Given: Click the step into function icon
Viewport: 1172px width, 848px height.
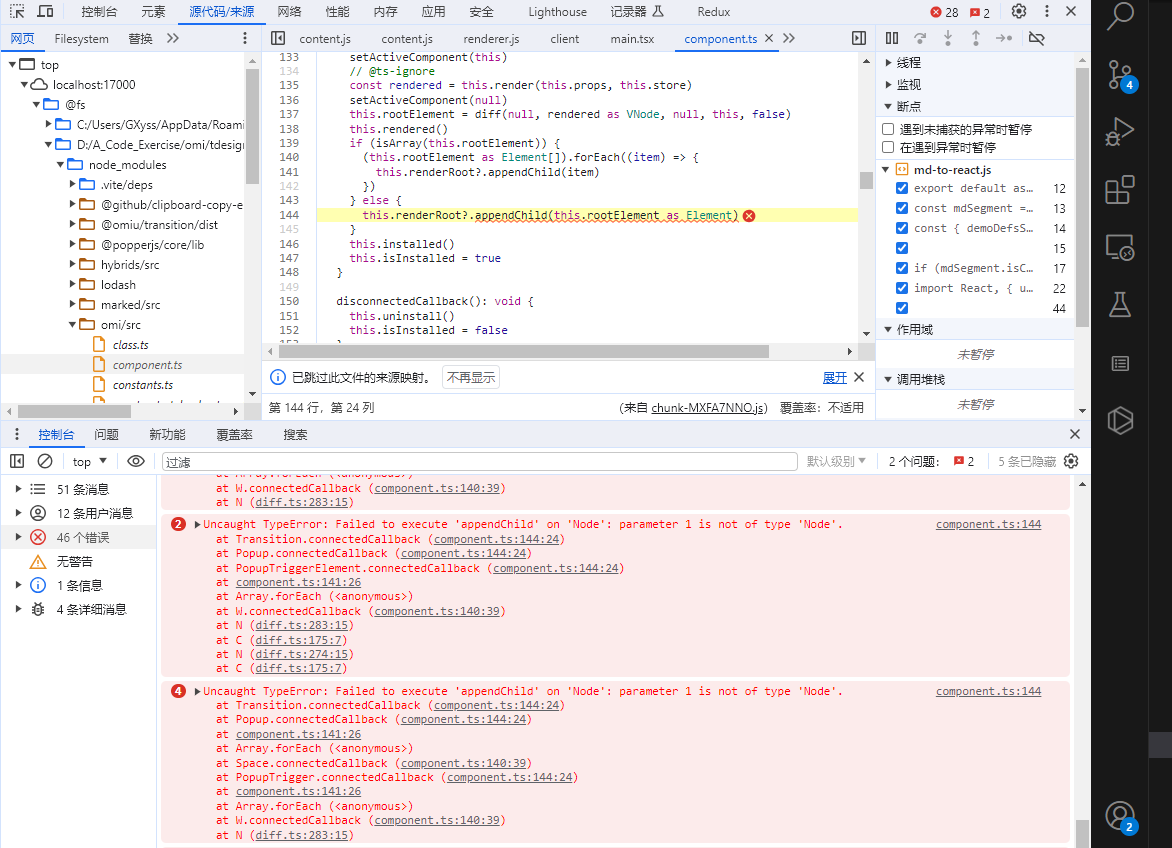Looking at the screenshot, I should (948, 38).
